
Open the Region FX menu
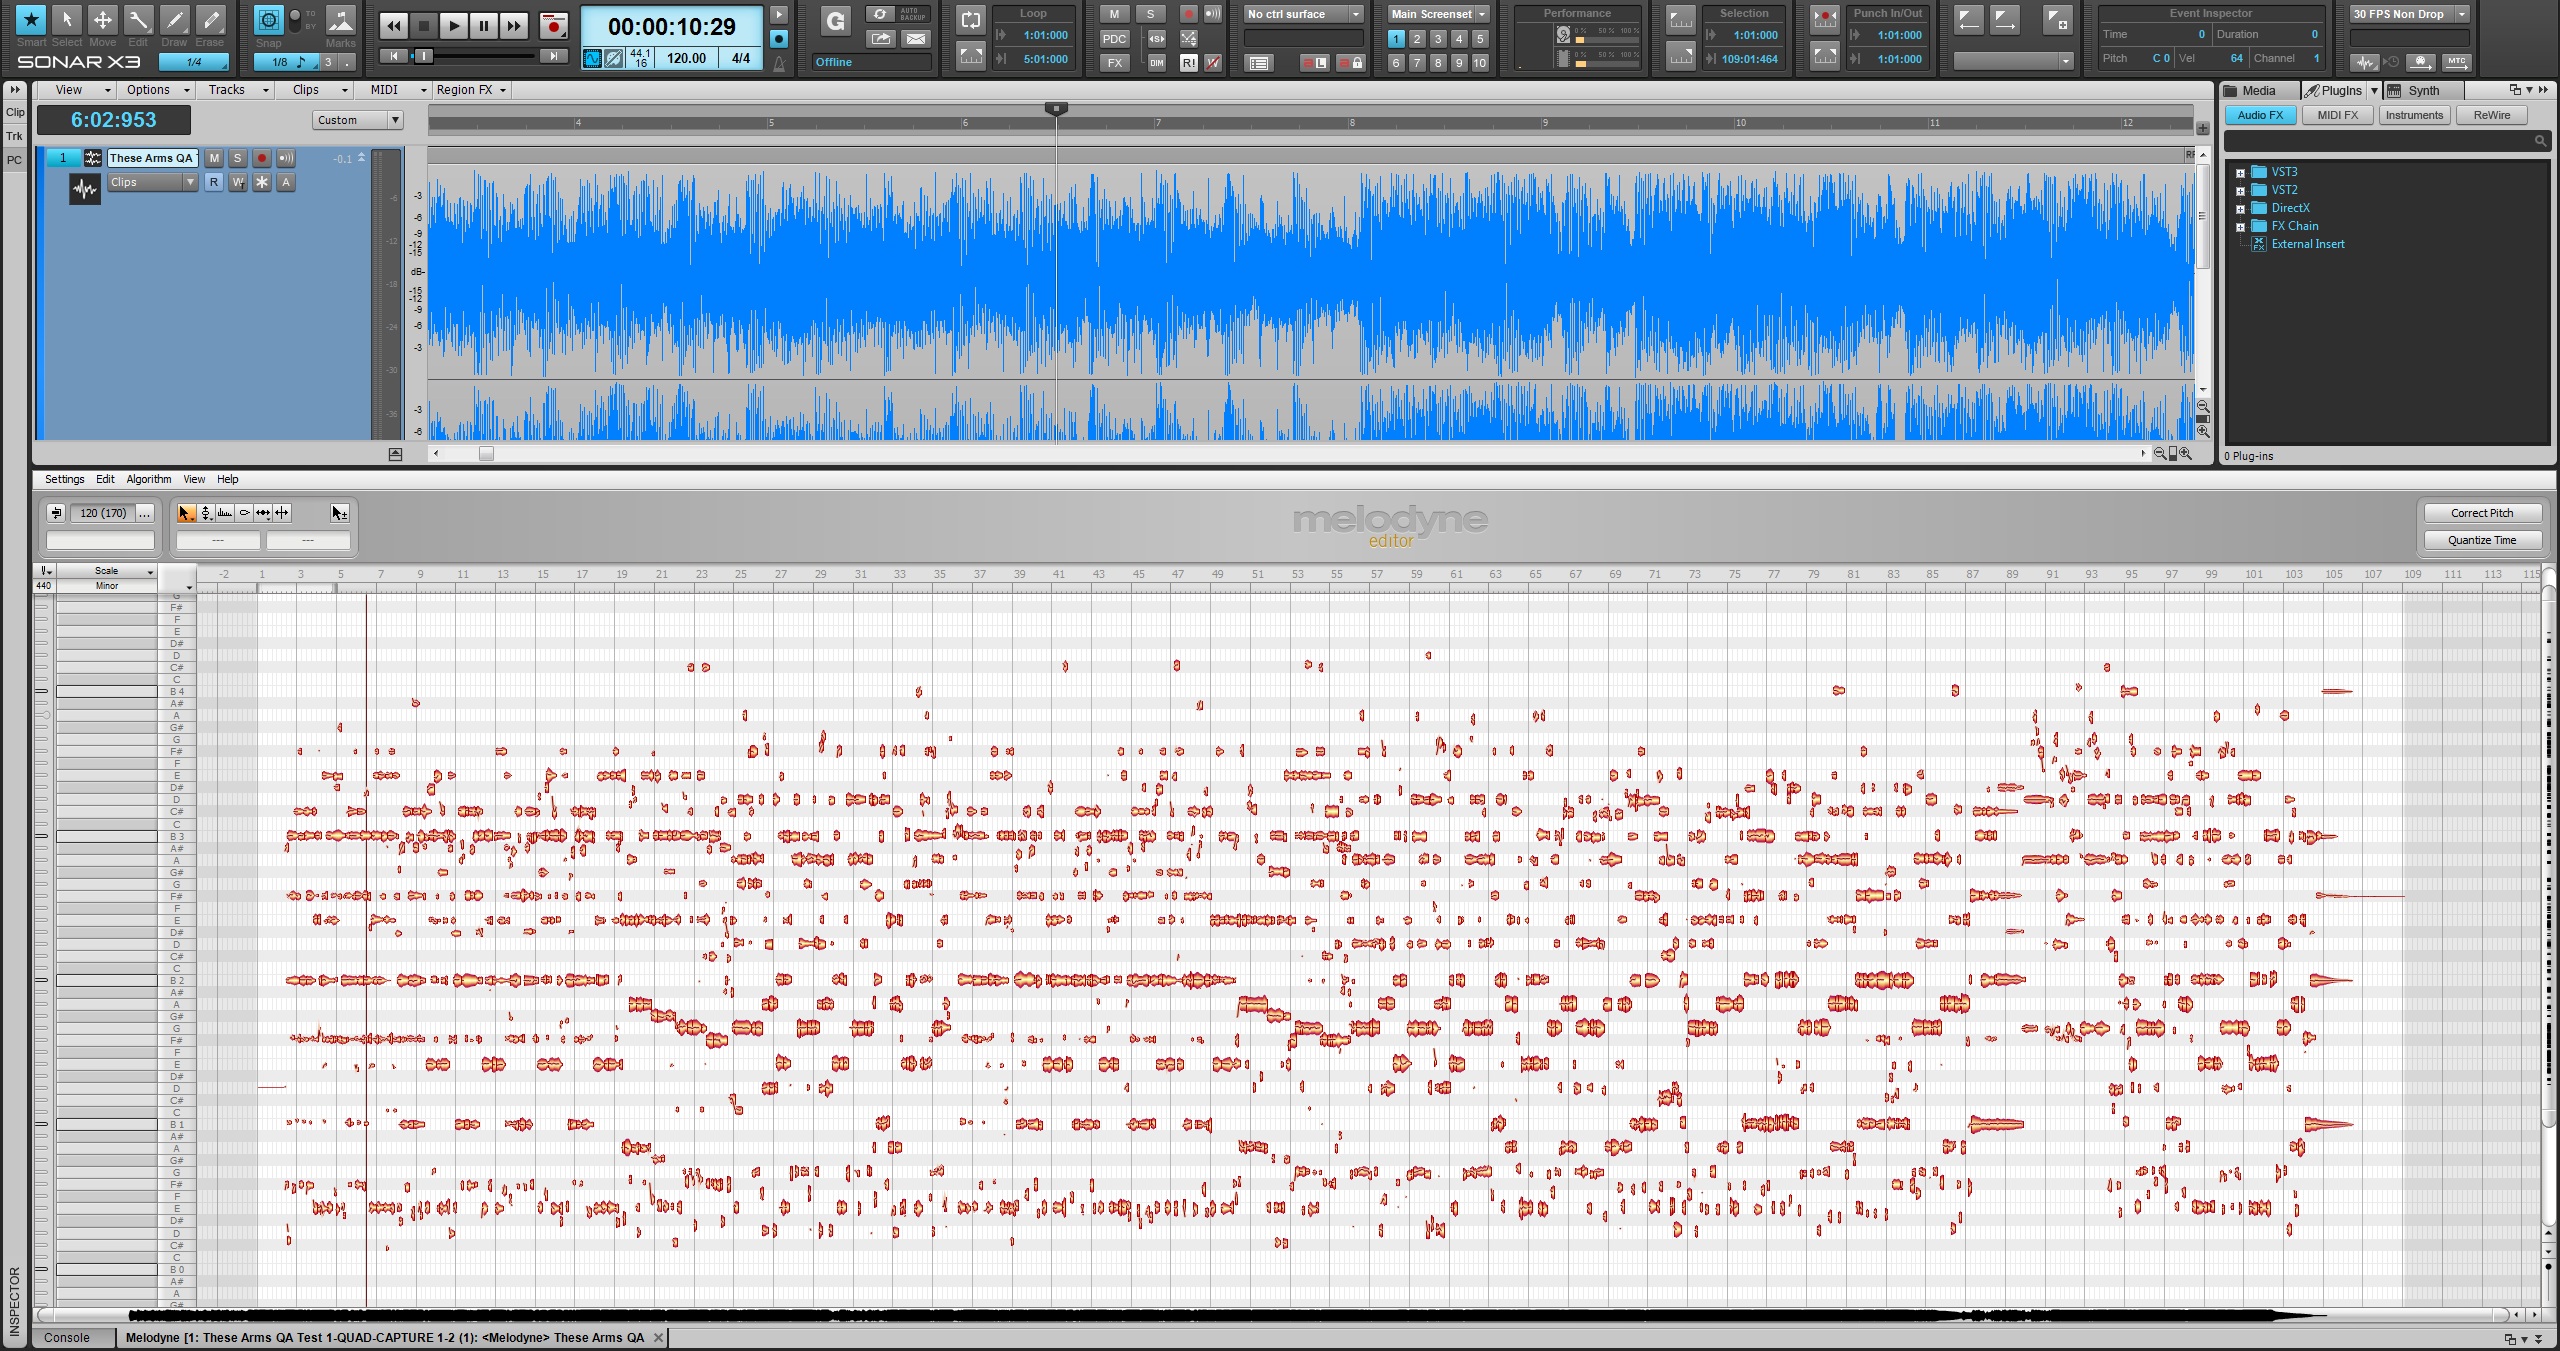click(470, 90)
